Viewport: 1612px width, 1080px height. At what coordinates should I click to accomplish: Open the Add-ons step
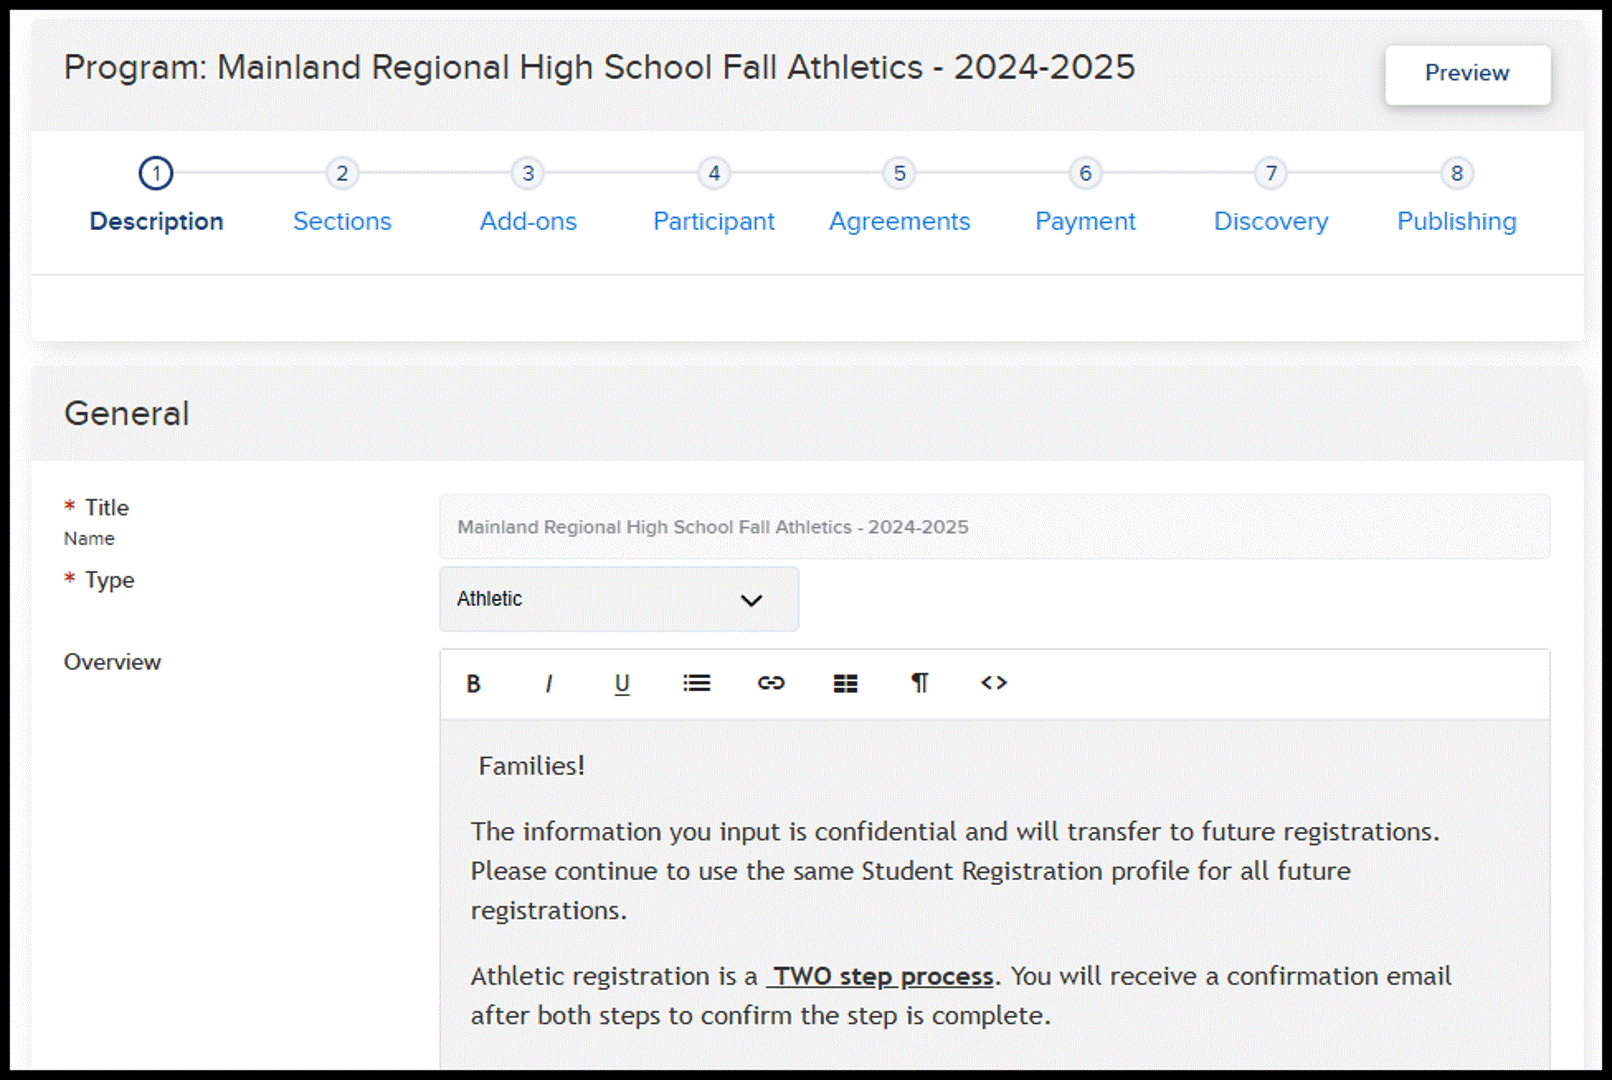click(x=528, y=221)
